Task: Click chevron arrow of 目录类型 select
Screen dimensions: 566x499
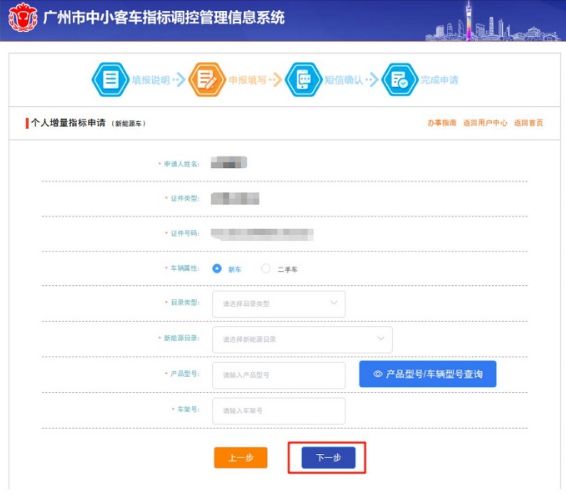Action: coord(334,303)
